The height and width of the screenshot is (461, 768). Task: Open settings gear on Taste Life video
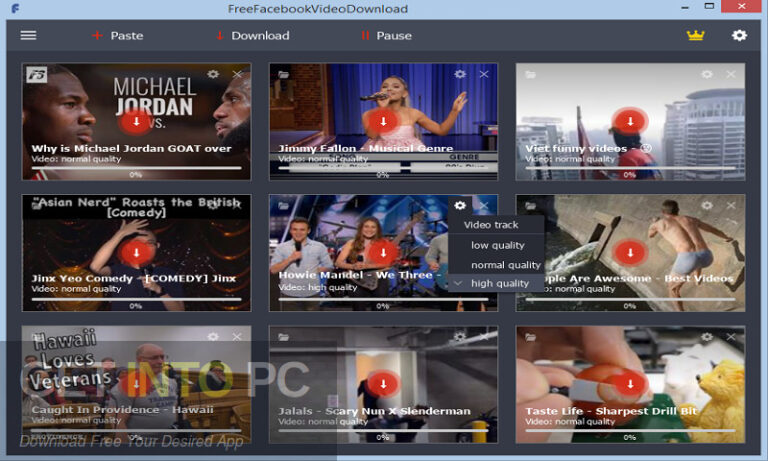pyautogui.click(x=707, y=337)
